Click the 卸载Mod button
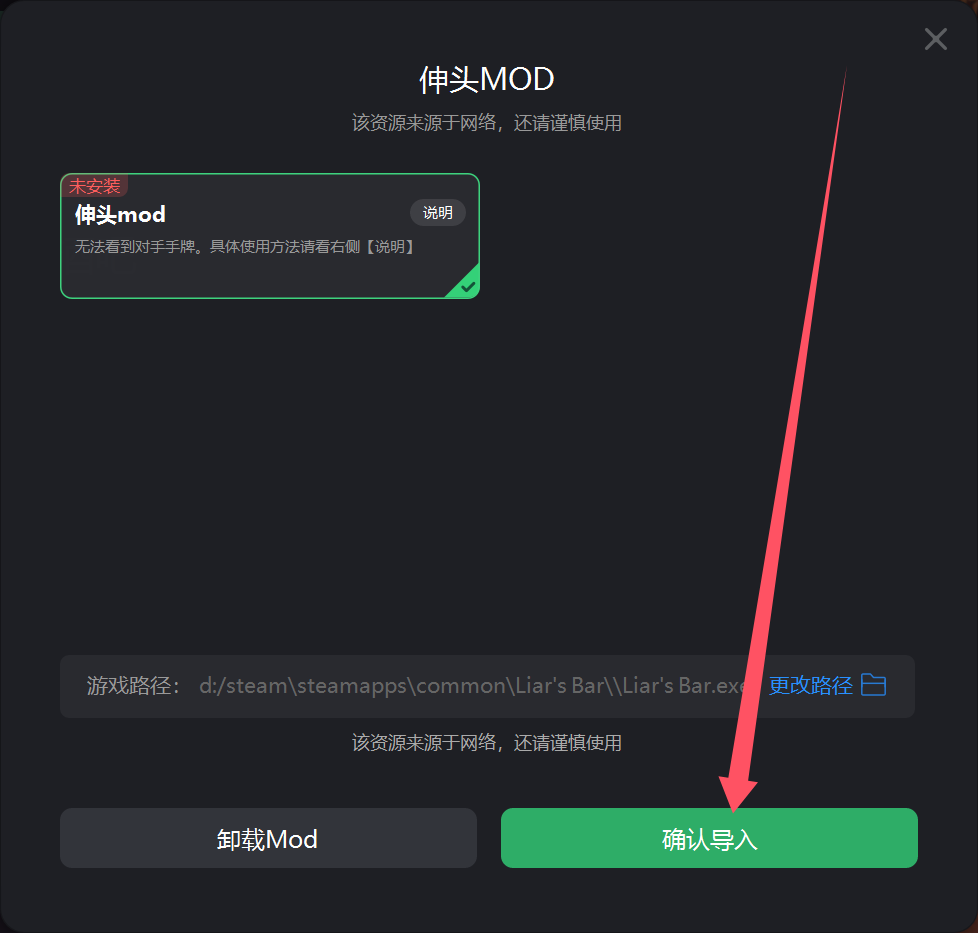The width and height of the screenshot is (978, 933). [x=268, y=838]
